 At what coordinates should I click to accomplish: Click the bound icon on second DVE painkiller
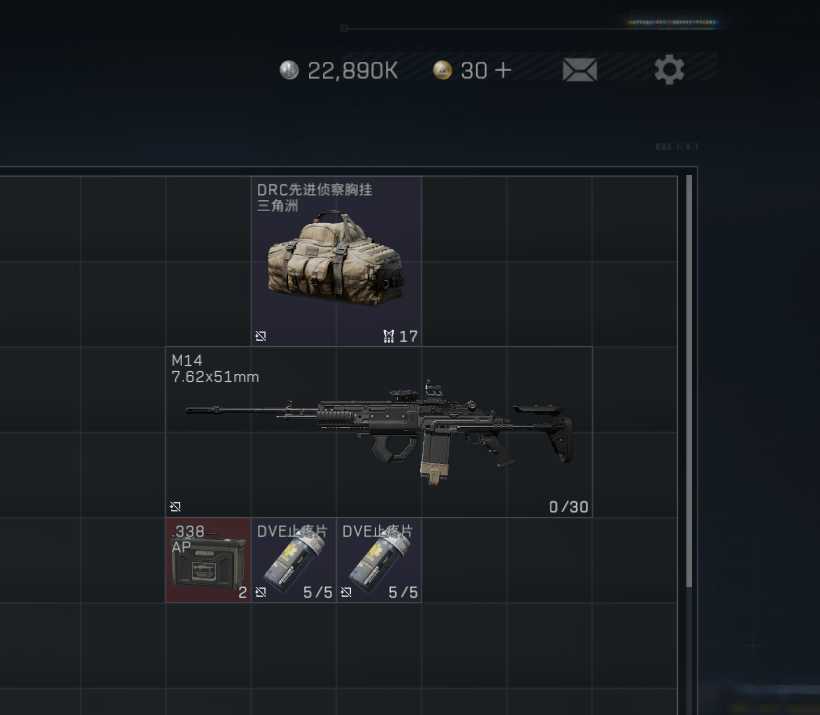point(346,592)
